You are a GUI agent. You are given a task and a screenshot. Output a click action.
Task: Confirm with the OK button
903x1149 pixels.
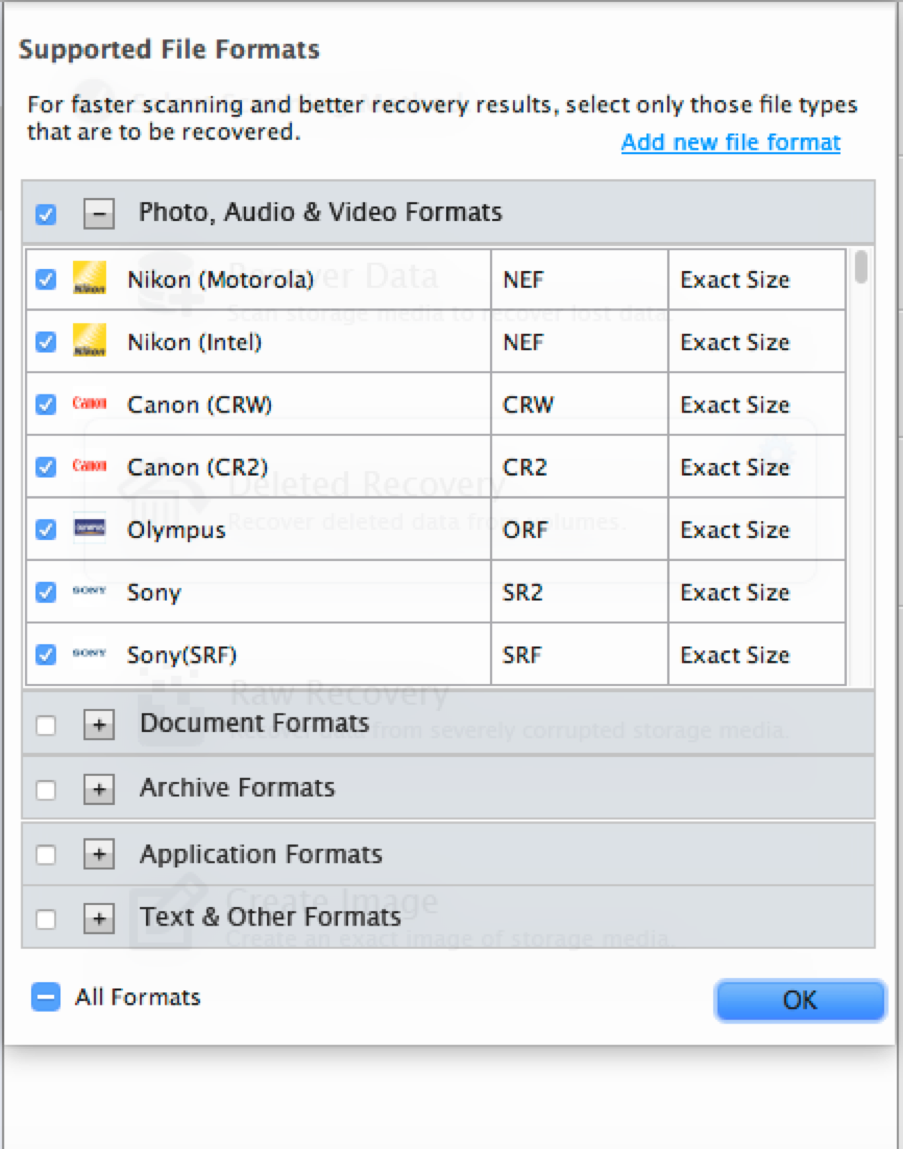(800, 1000)
